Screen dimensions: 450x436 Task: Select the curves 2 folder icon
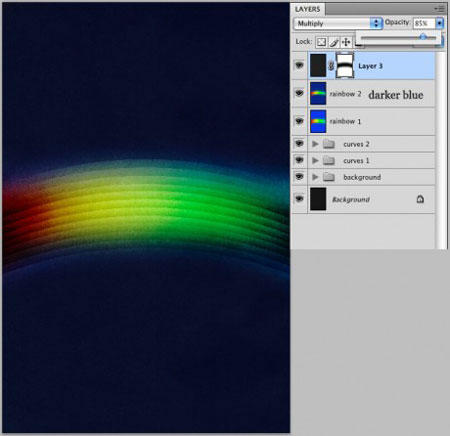[x=329, y=144]
